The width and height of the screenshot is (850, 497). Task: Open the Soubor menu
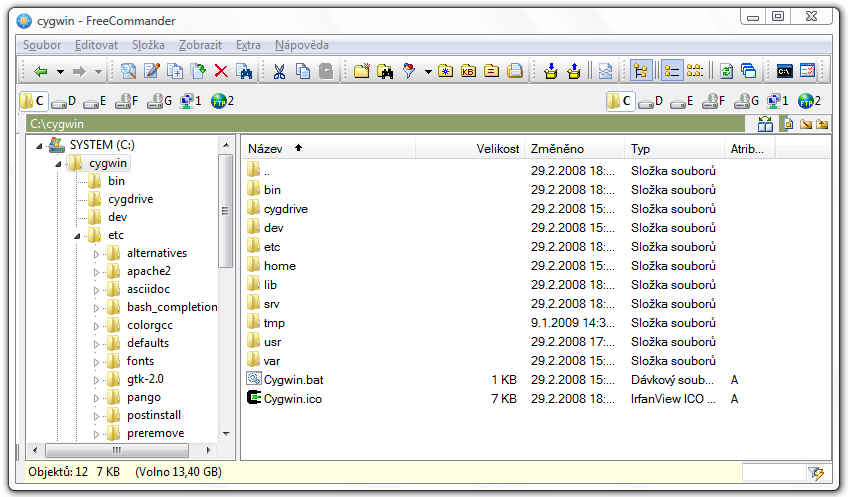coord(42,45)
